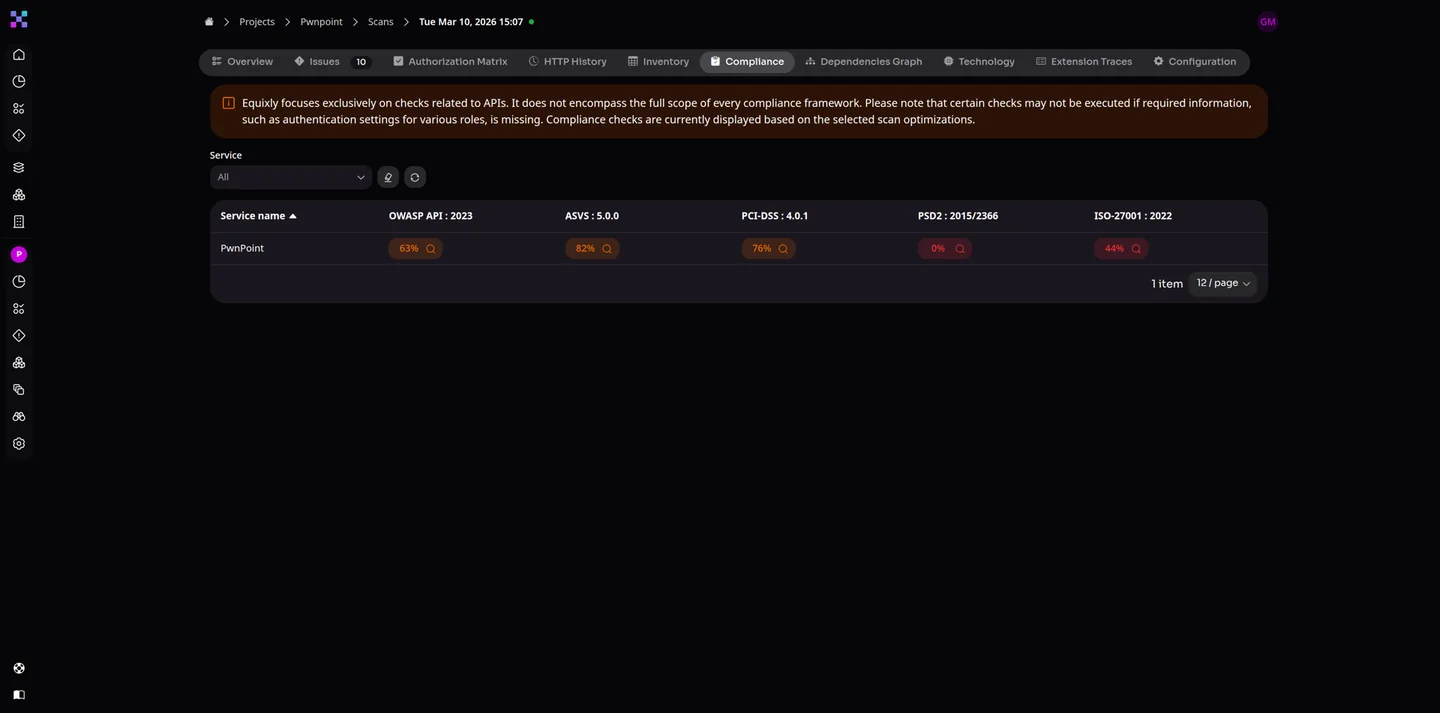Screen dimensions: 1440x713
Task: Open the binoculars icon in the sidebar
Action: pyautogui.click(x=18, y=417)
